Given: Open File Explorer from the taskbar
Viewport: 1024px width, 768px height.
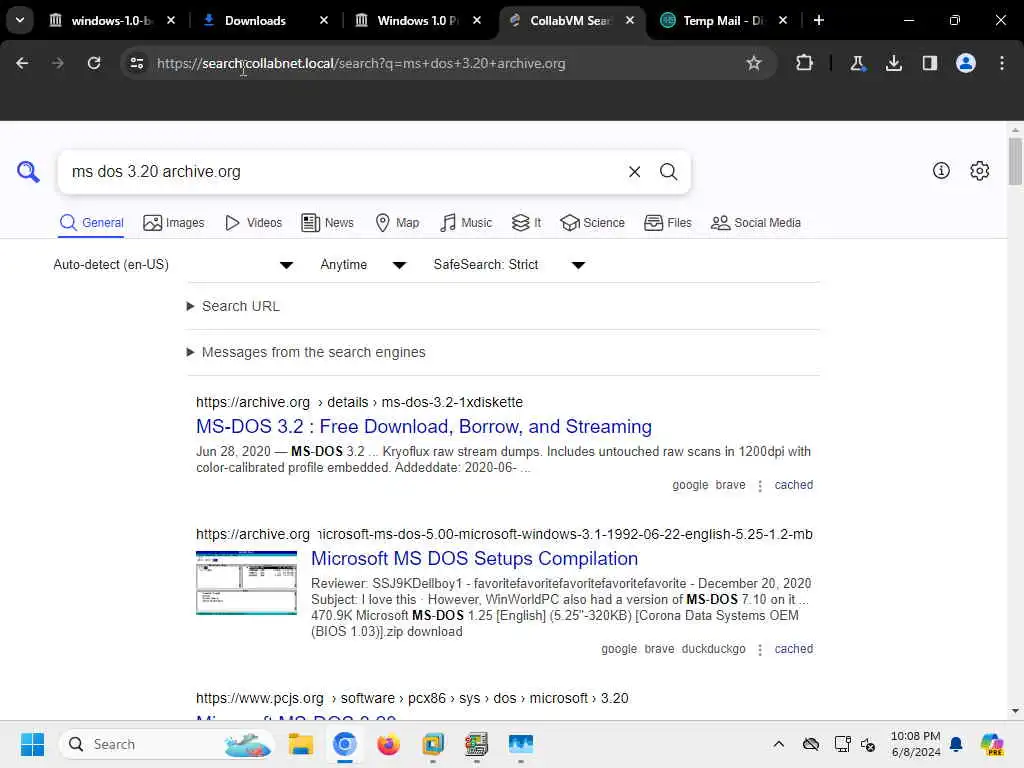Looking at the screenshot, I should [300, 744].
